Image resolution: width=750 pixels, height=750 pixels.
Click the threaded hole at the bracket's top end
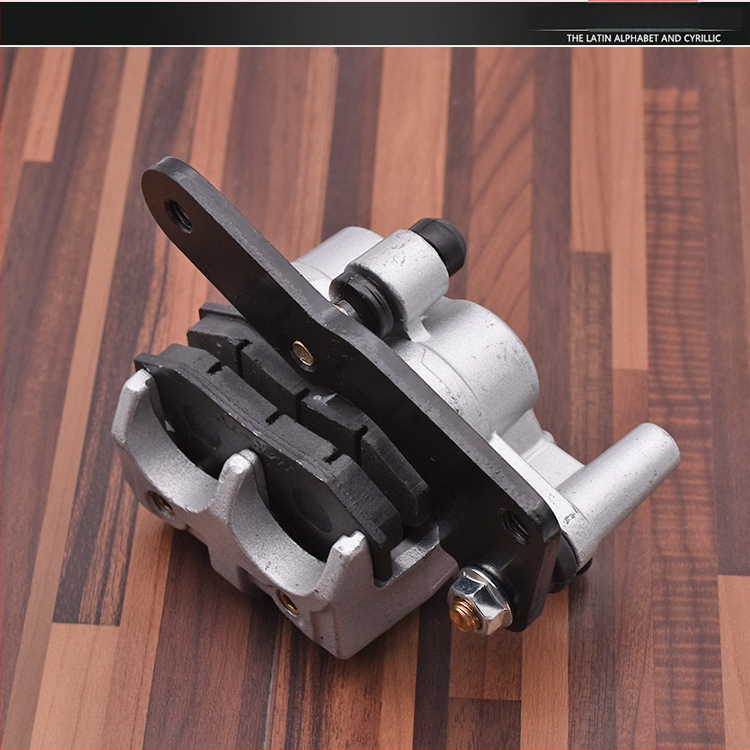click(178, 216)
